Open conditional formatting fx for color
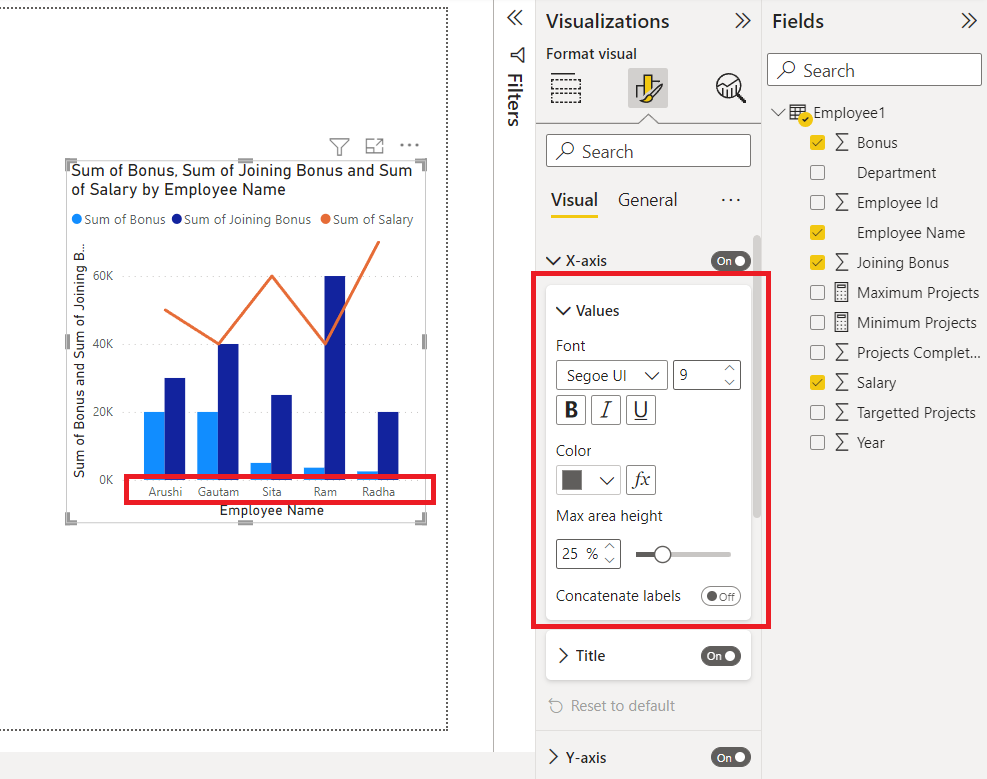The image size is (987, 779). tap(641, 480)
